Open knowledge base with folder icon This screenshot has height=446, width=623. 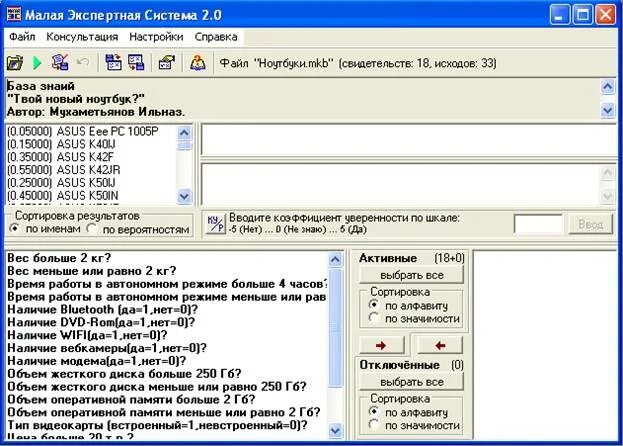tap(15, 63)
